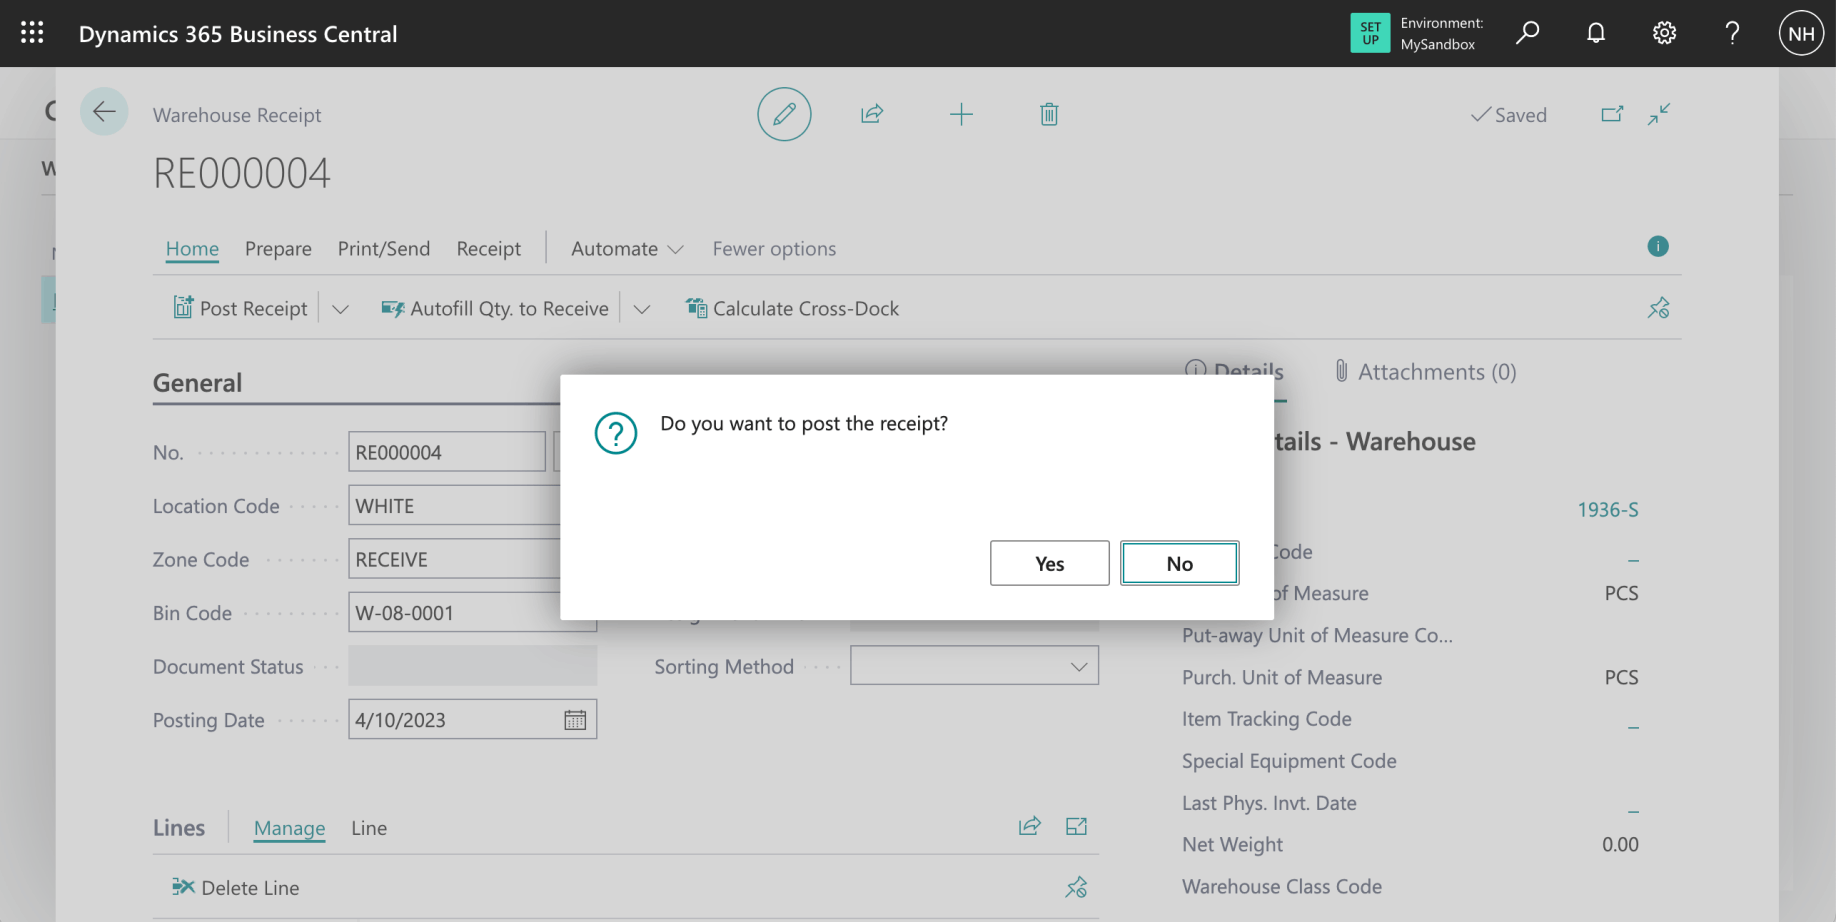Open page in new window icon
Image resolution: width=1836 pixels, height=922 pixels.
pyautogui.click(x=1612, y=114)
